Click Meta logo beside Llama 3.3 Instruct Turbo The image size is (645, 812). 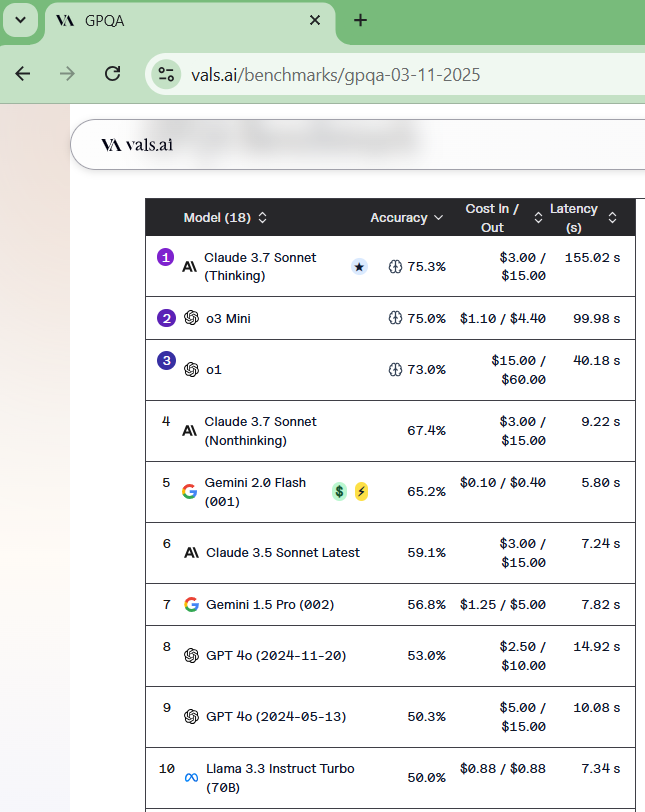pyautogui.click(x=192, y=778)
